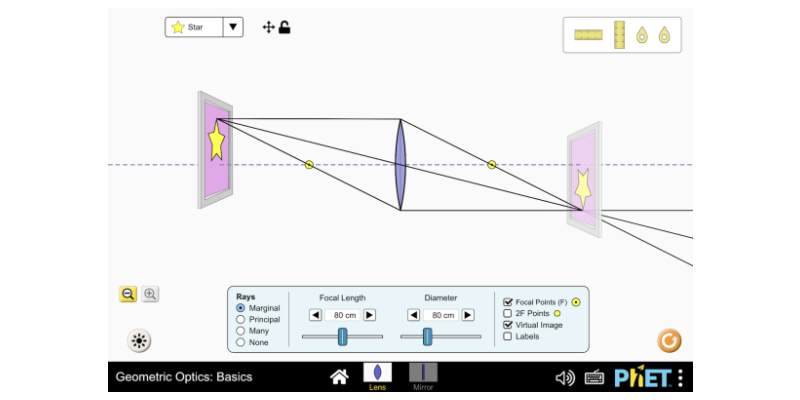The image size is (800, 400).
Task: Enable the 2F Points checkbox
Action: point(508,313)
